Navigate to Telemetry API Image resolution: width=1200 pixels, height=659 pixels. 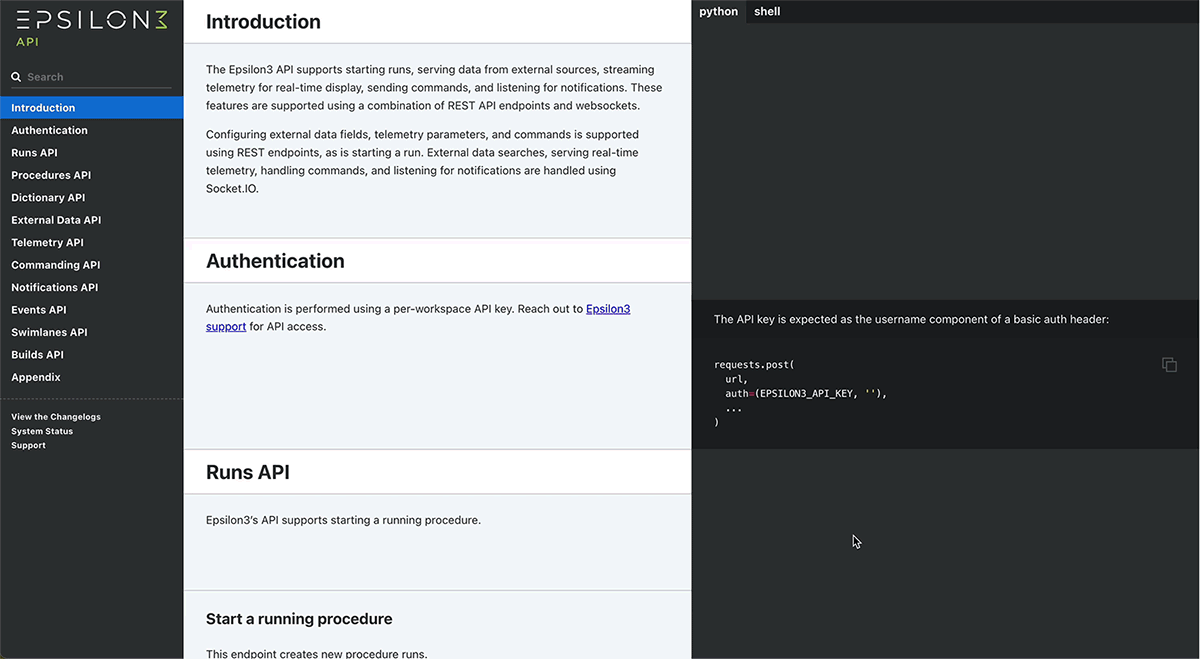point(47,243)
